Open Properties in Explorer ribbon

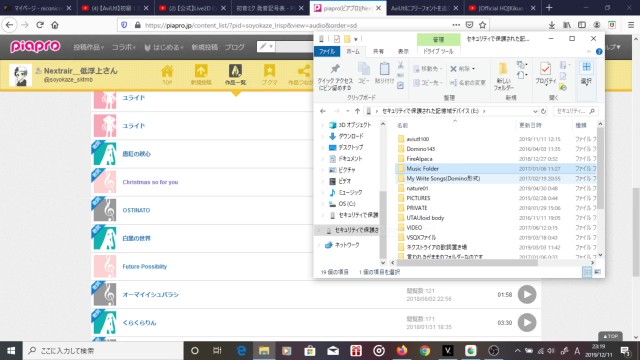pos(545,73)
